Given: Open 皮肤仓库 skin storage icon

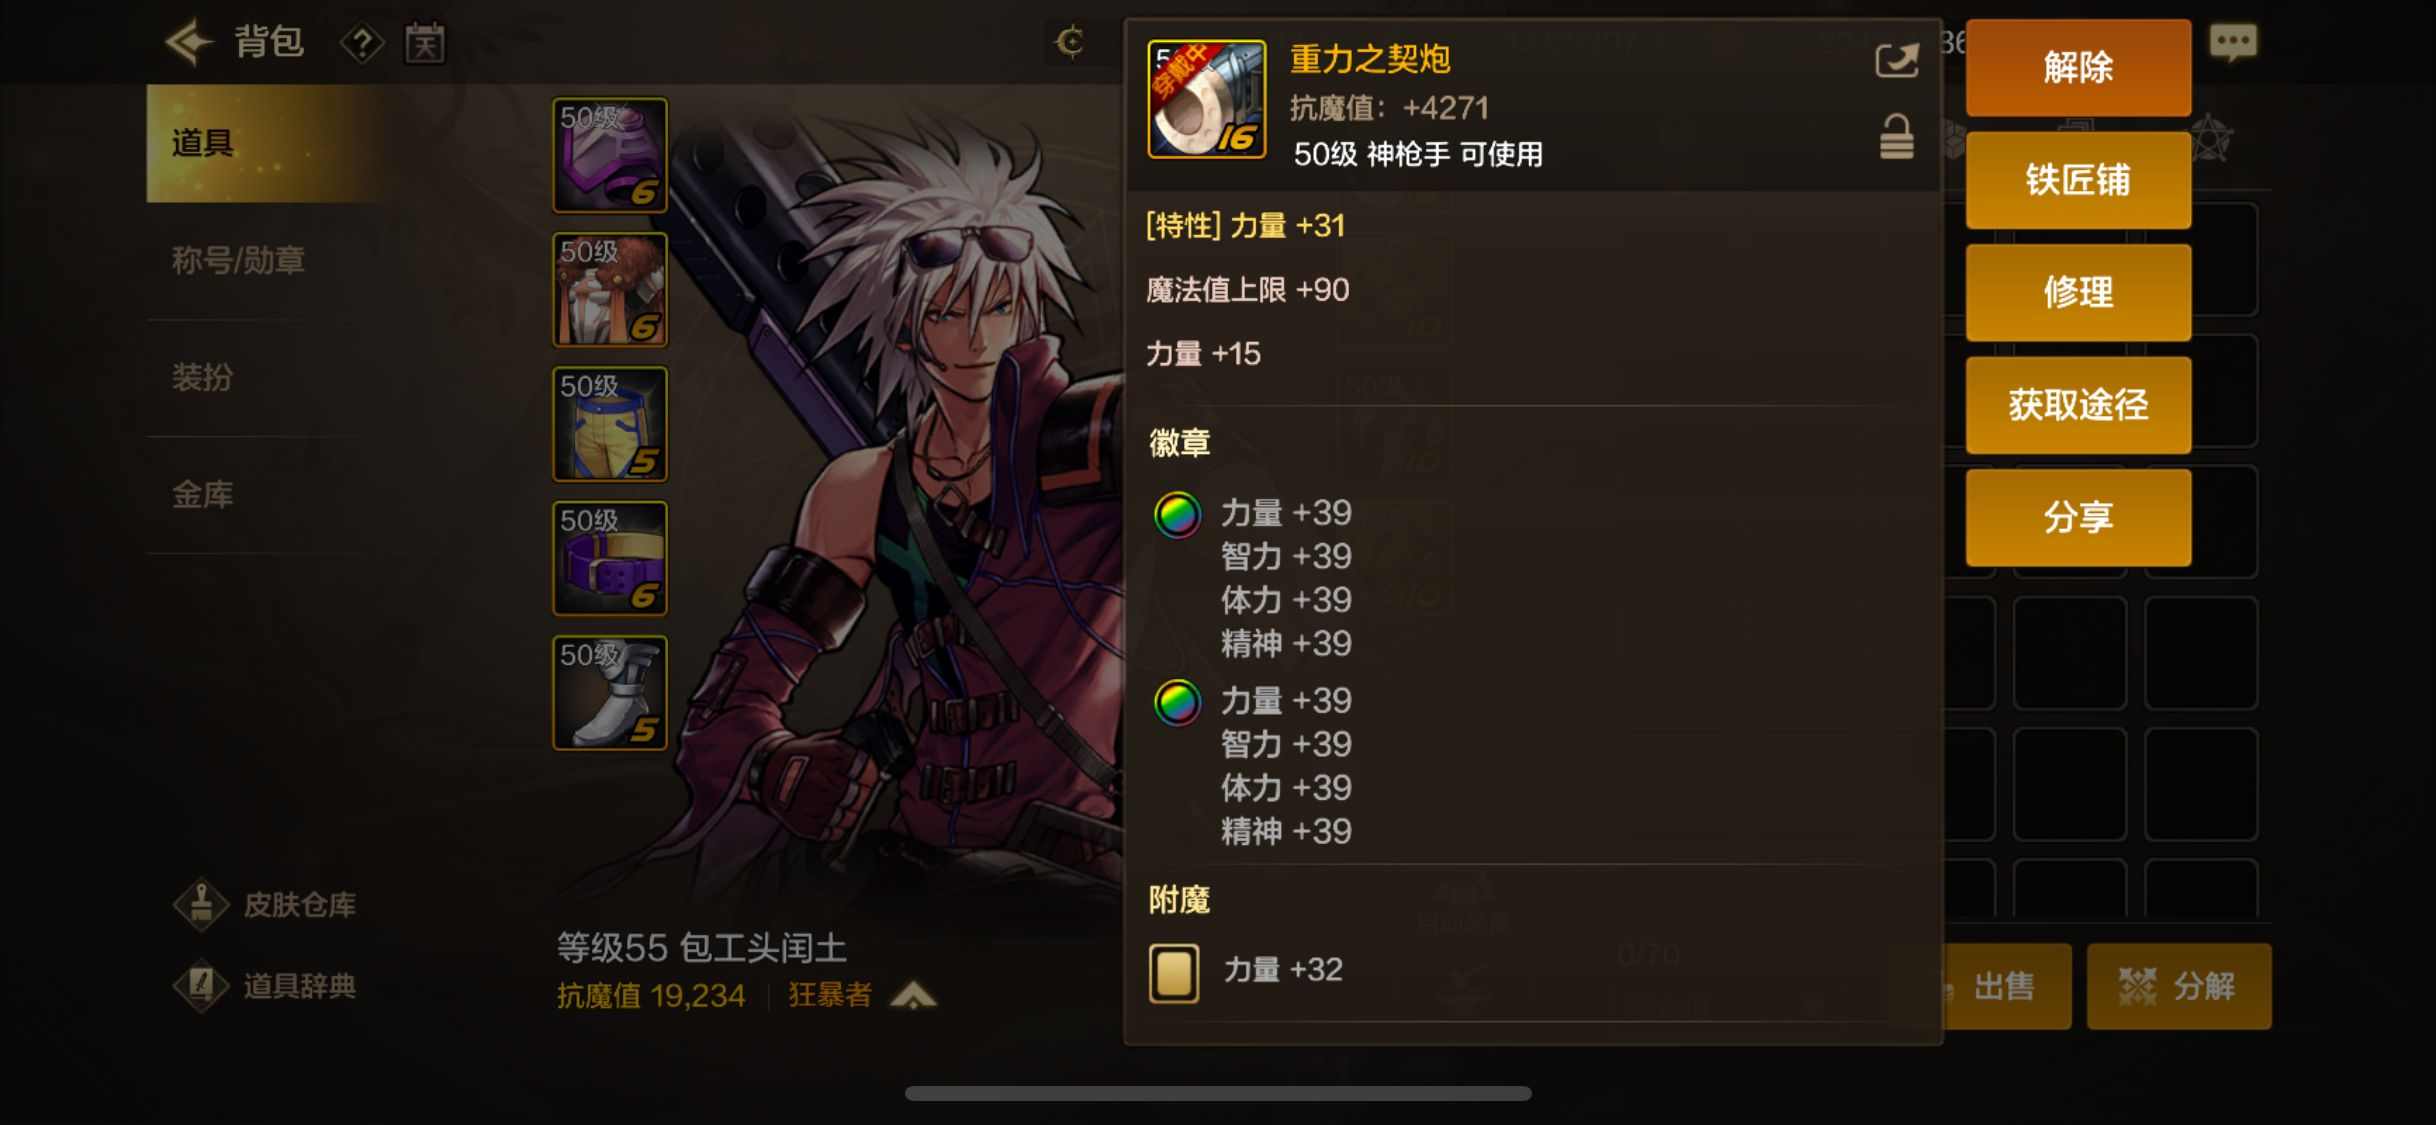Looking at the screenshot, I should click(201, 904).
